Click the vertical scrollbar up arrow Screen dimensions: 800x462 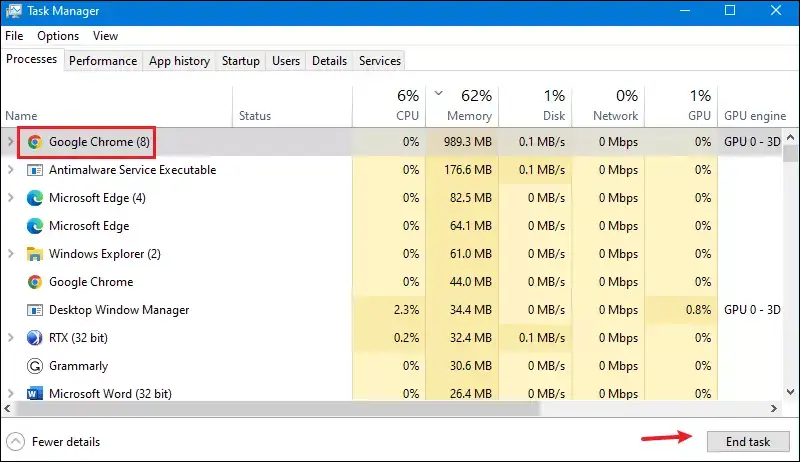790,137
